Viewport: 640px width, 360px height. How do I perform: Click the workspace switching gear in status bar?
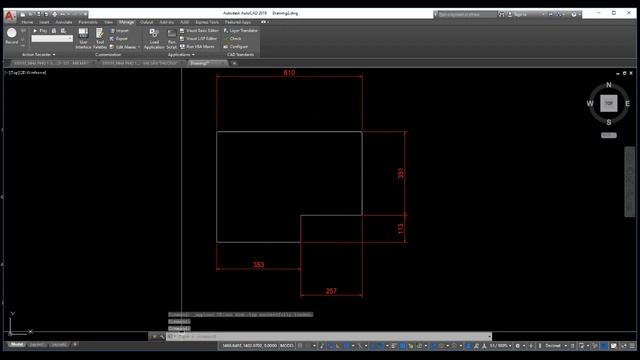pos(518,346)
